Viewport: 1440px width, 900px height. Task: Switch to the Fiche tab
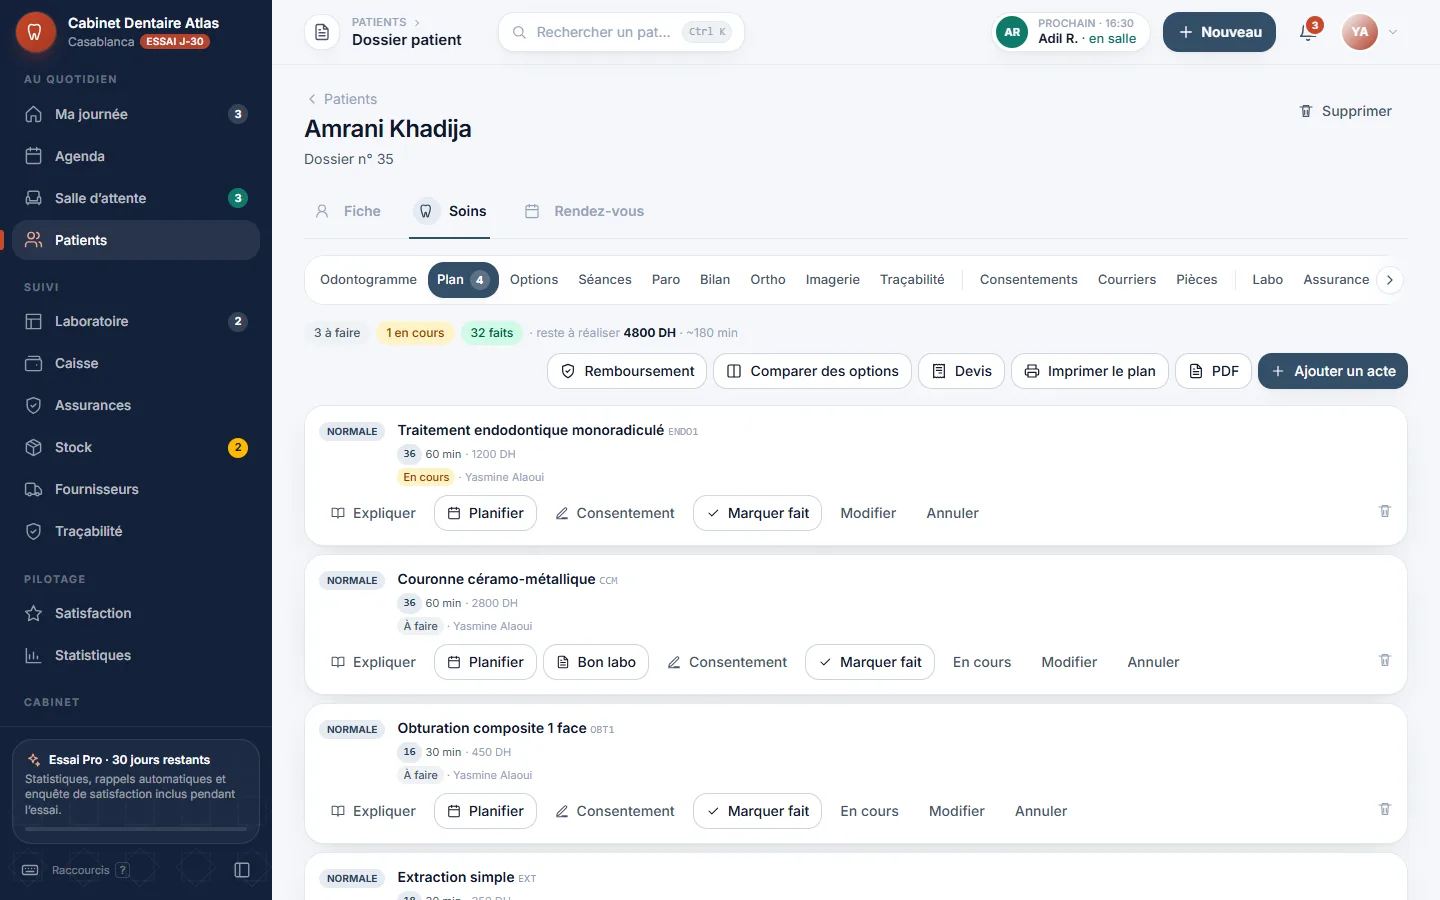click(x=348, y=211)
